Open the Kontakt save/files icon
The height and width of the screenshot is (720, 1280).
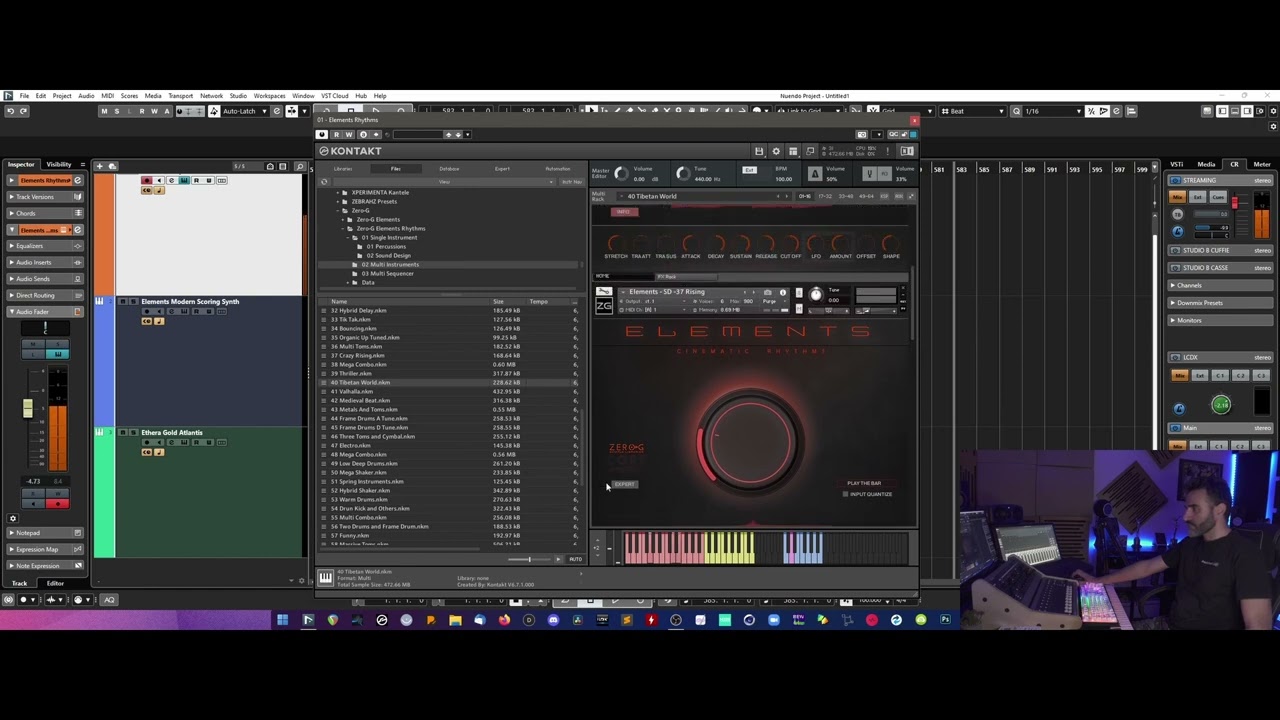click(759, 151)
